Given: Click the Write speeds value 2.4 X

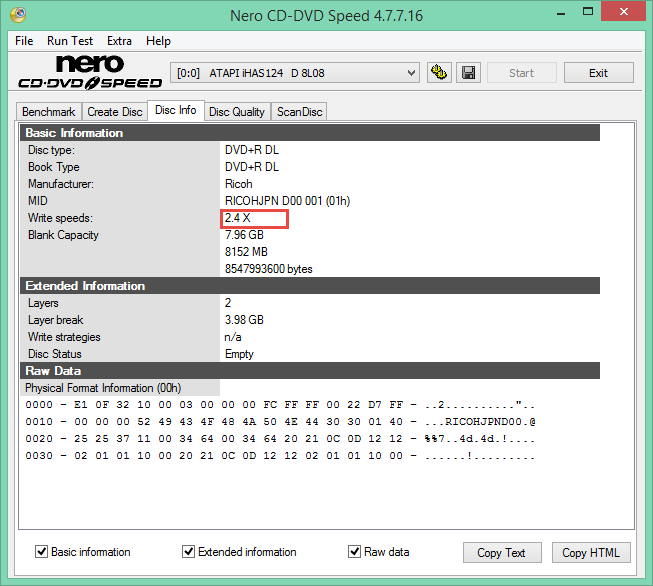Looking at the screenshot, I should (x=237, y=218).
